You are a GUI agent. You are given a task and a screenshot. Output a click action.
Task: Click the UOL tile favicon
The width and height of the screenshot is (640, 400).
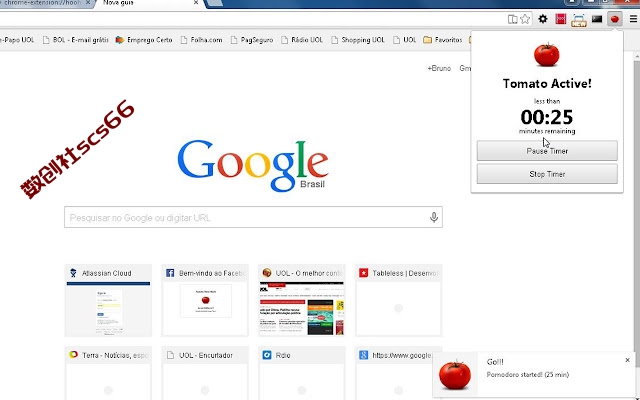[267, 273]
